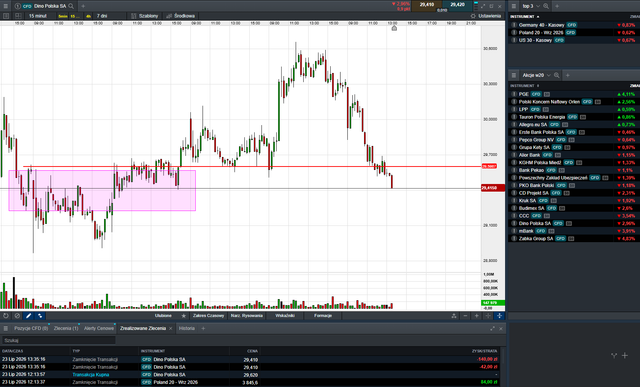Switch to Alerty Cenowe tab
The height and width of the screenshot is (387, 640).
[x=99, y=328]
